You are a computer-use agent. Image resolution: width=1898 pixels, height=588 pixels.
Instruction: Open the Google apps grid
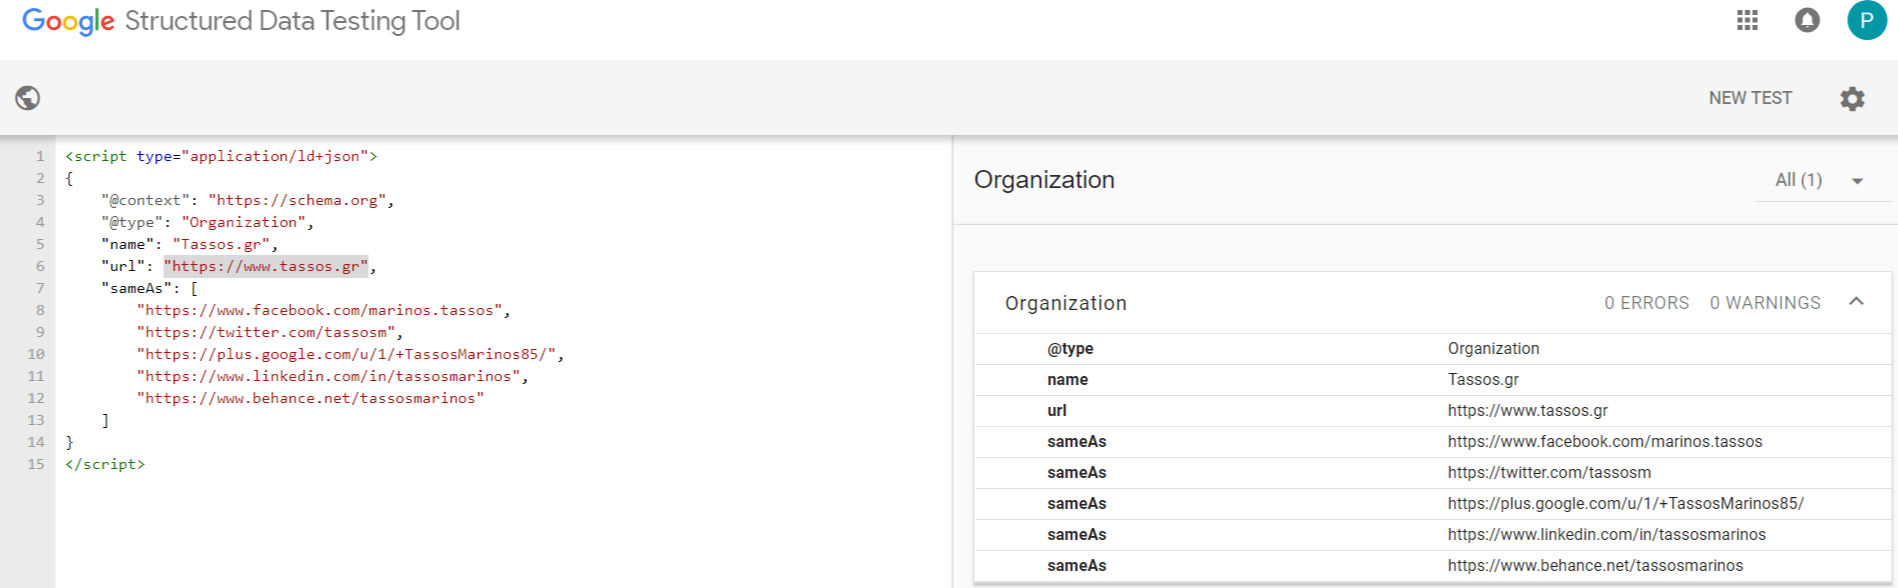tap(1747, 20)
